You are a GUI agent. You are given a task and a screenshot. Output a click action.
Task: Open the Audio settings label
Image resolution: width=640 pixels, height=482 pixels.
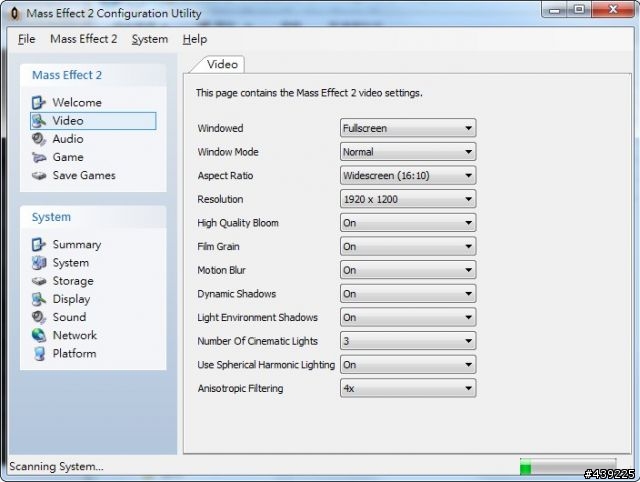pyautogui.click(x=68, y=139)
